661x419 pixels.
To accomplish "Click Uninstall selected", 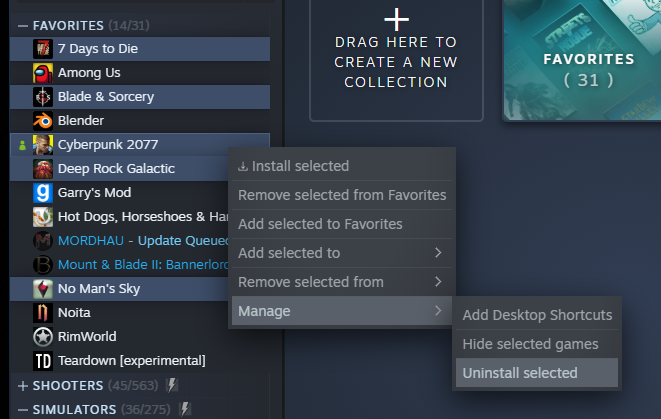I will coord(537,373).
